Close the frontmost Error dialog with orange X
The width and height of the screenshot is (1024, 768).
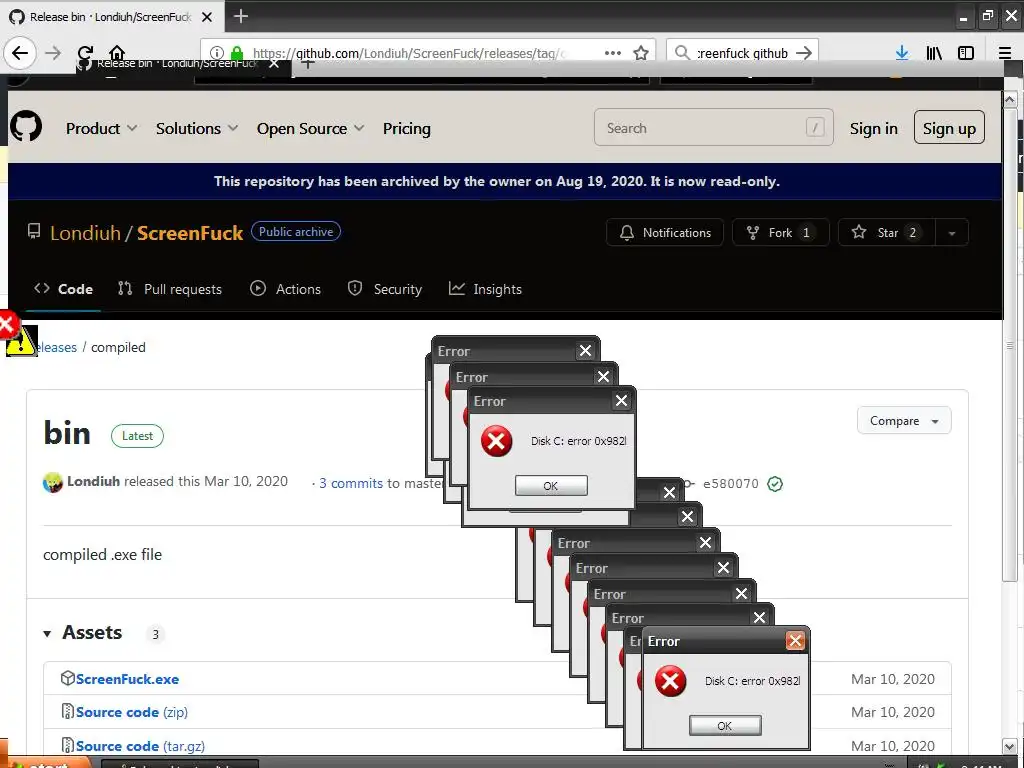tap(795, 641)
